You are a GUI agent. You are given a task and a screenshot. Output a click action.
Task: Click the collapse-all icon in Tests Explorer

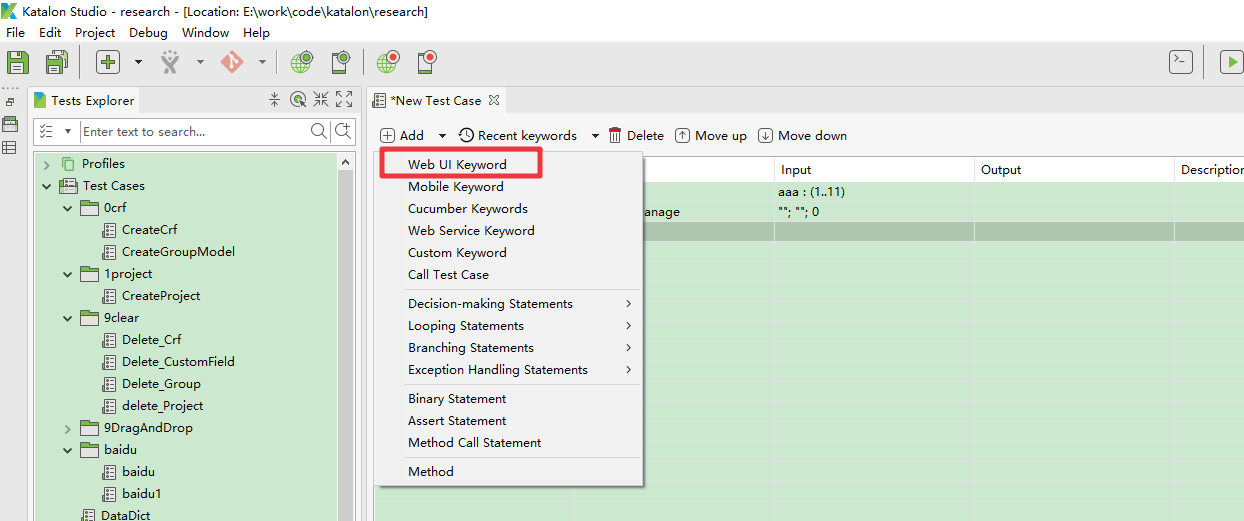click(275, 99)
